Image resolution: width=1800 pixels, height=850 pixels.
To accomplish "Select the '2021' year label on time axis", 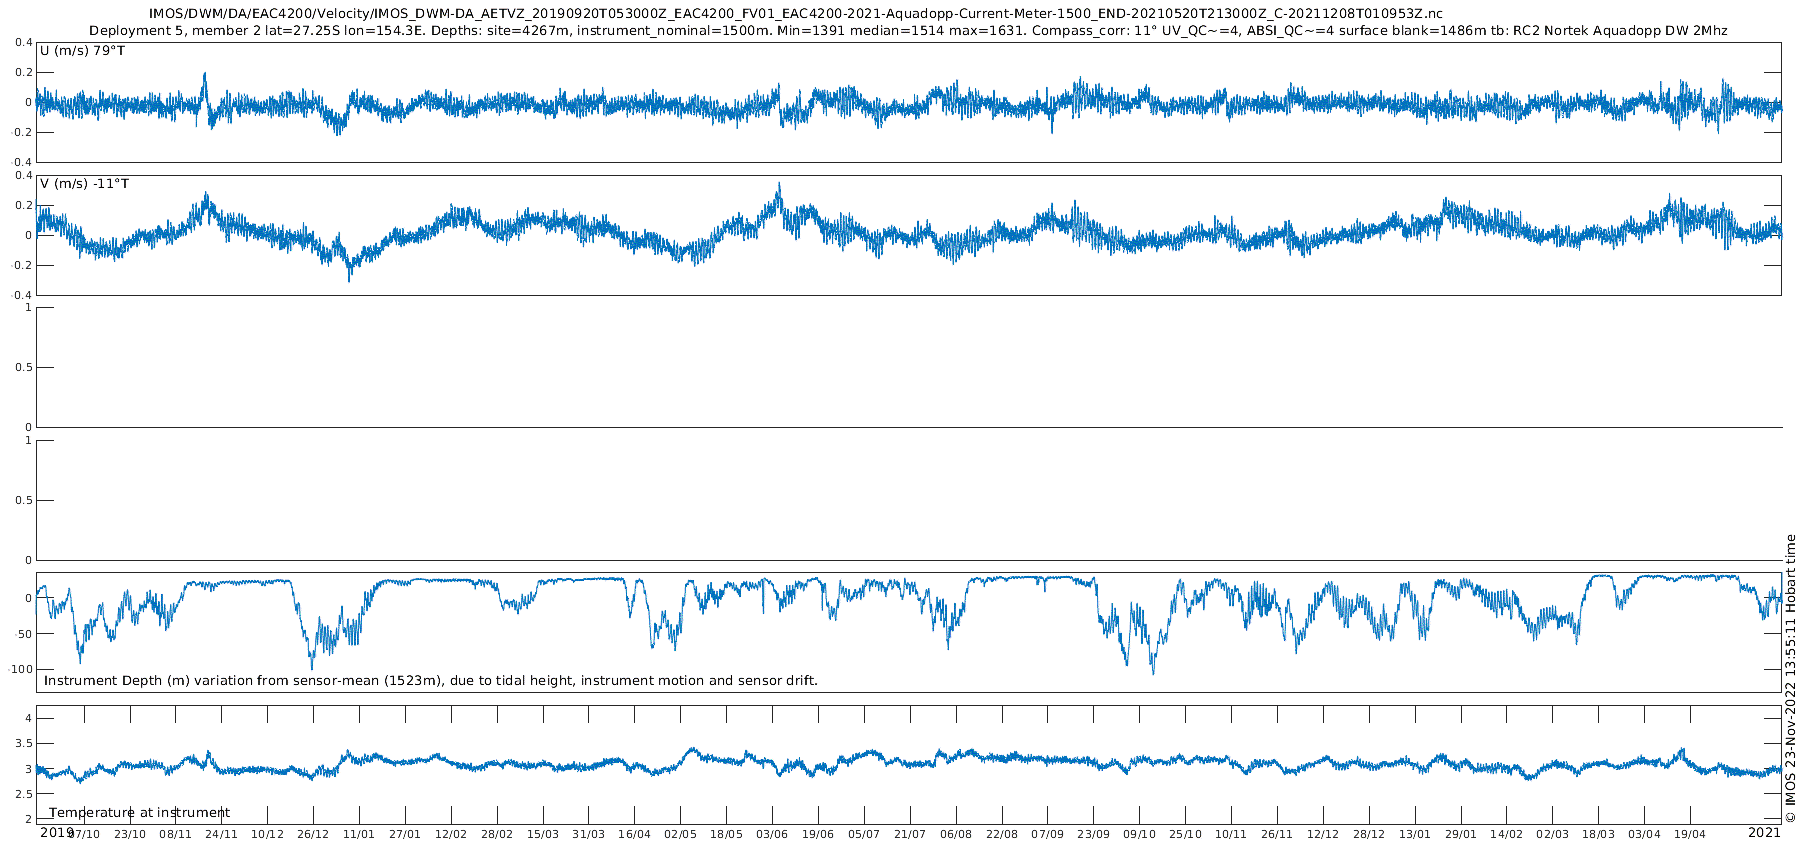I will [x=1764, y=832].
